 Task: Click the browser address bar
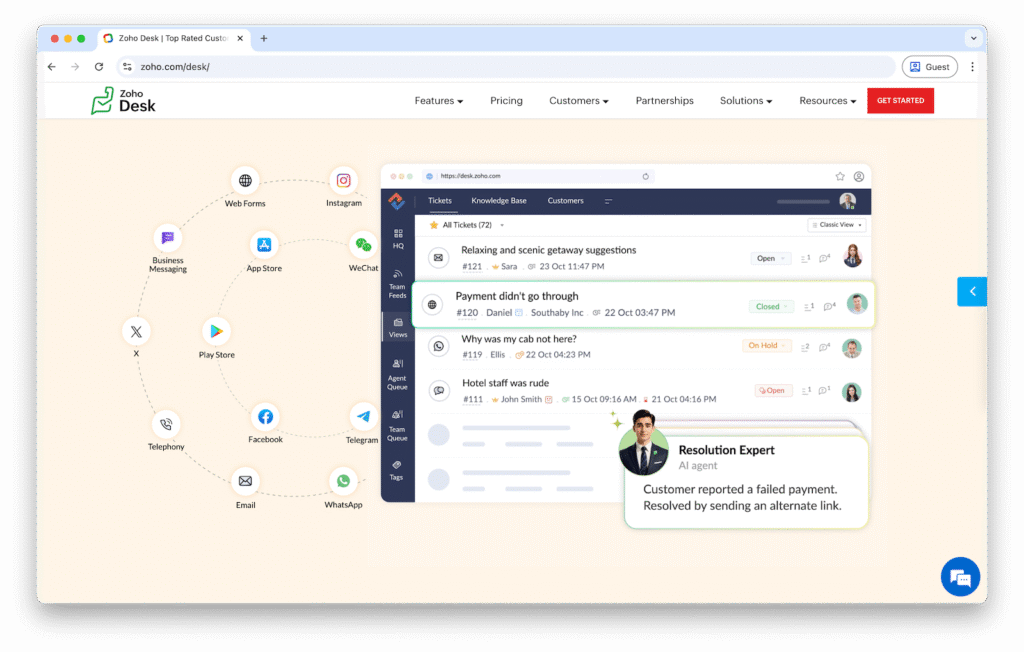point(500,67)
